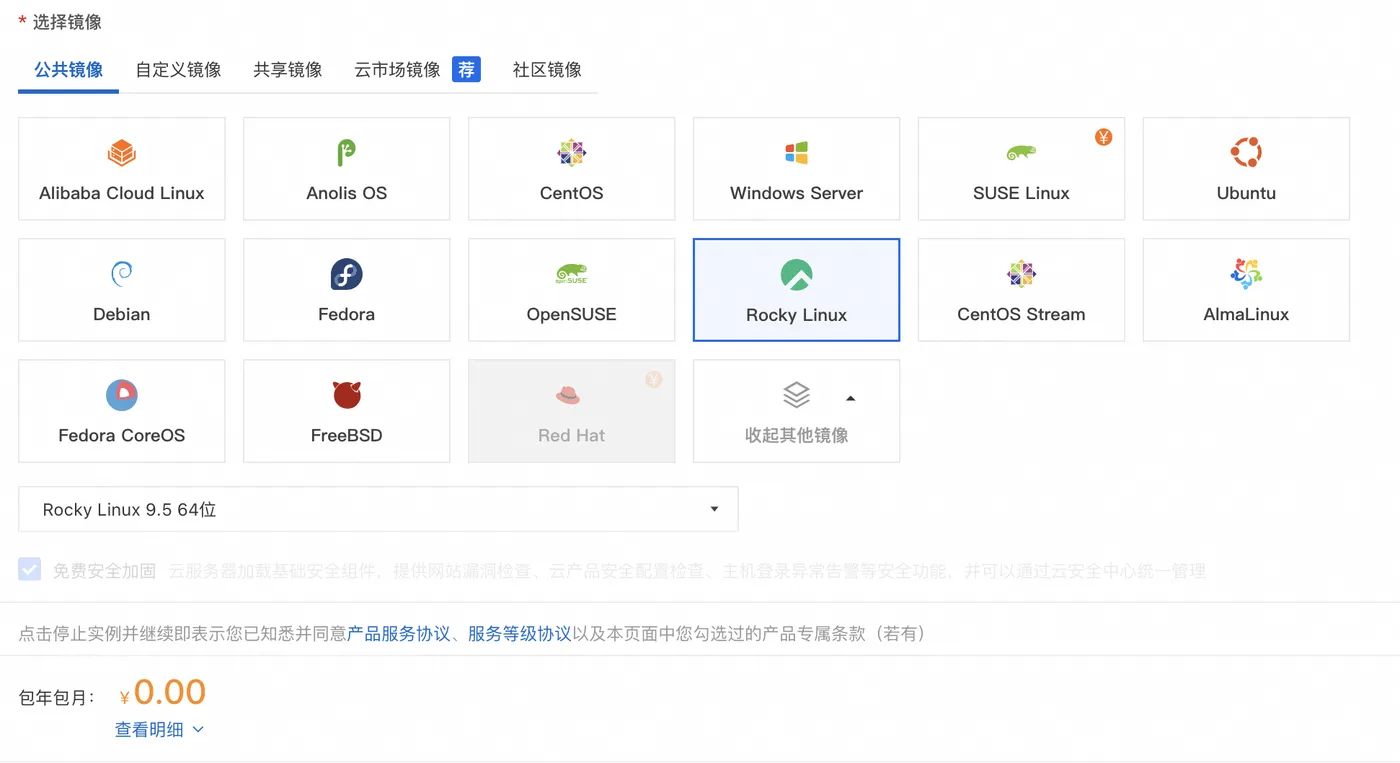Collapse the list via 收起其他镜像
Image resolution: width=1400 pixels, height=763 pixels.
[796, 411]
